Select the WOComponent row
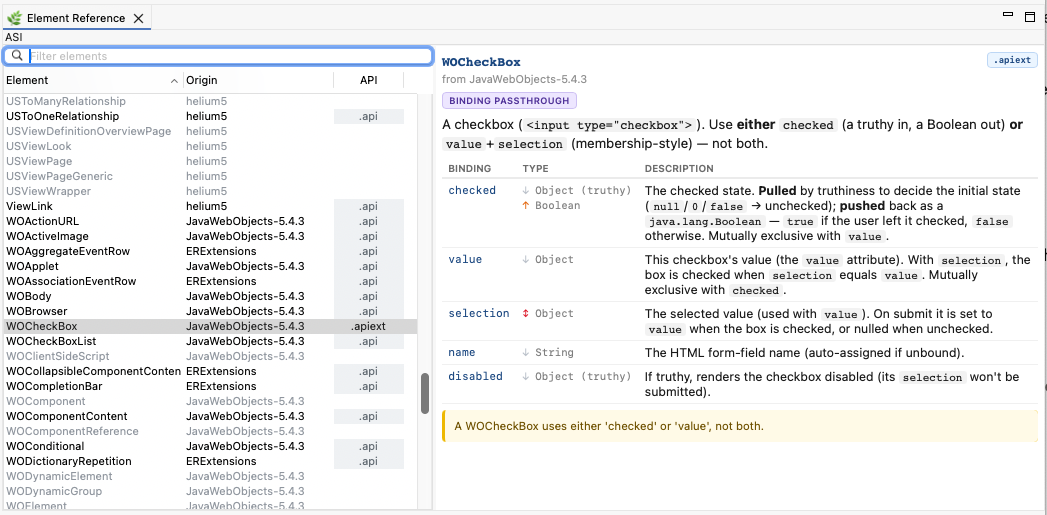The height and width of the screenshot is (515, 1047). 210,401
